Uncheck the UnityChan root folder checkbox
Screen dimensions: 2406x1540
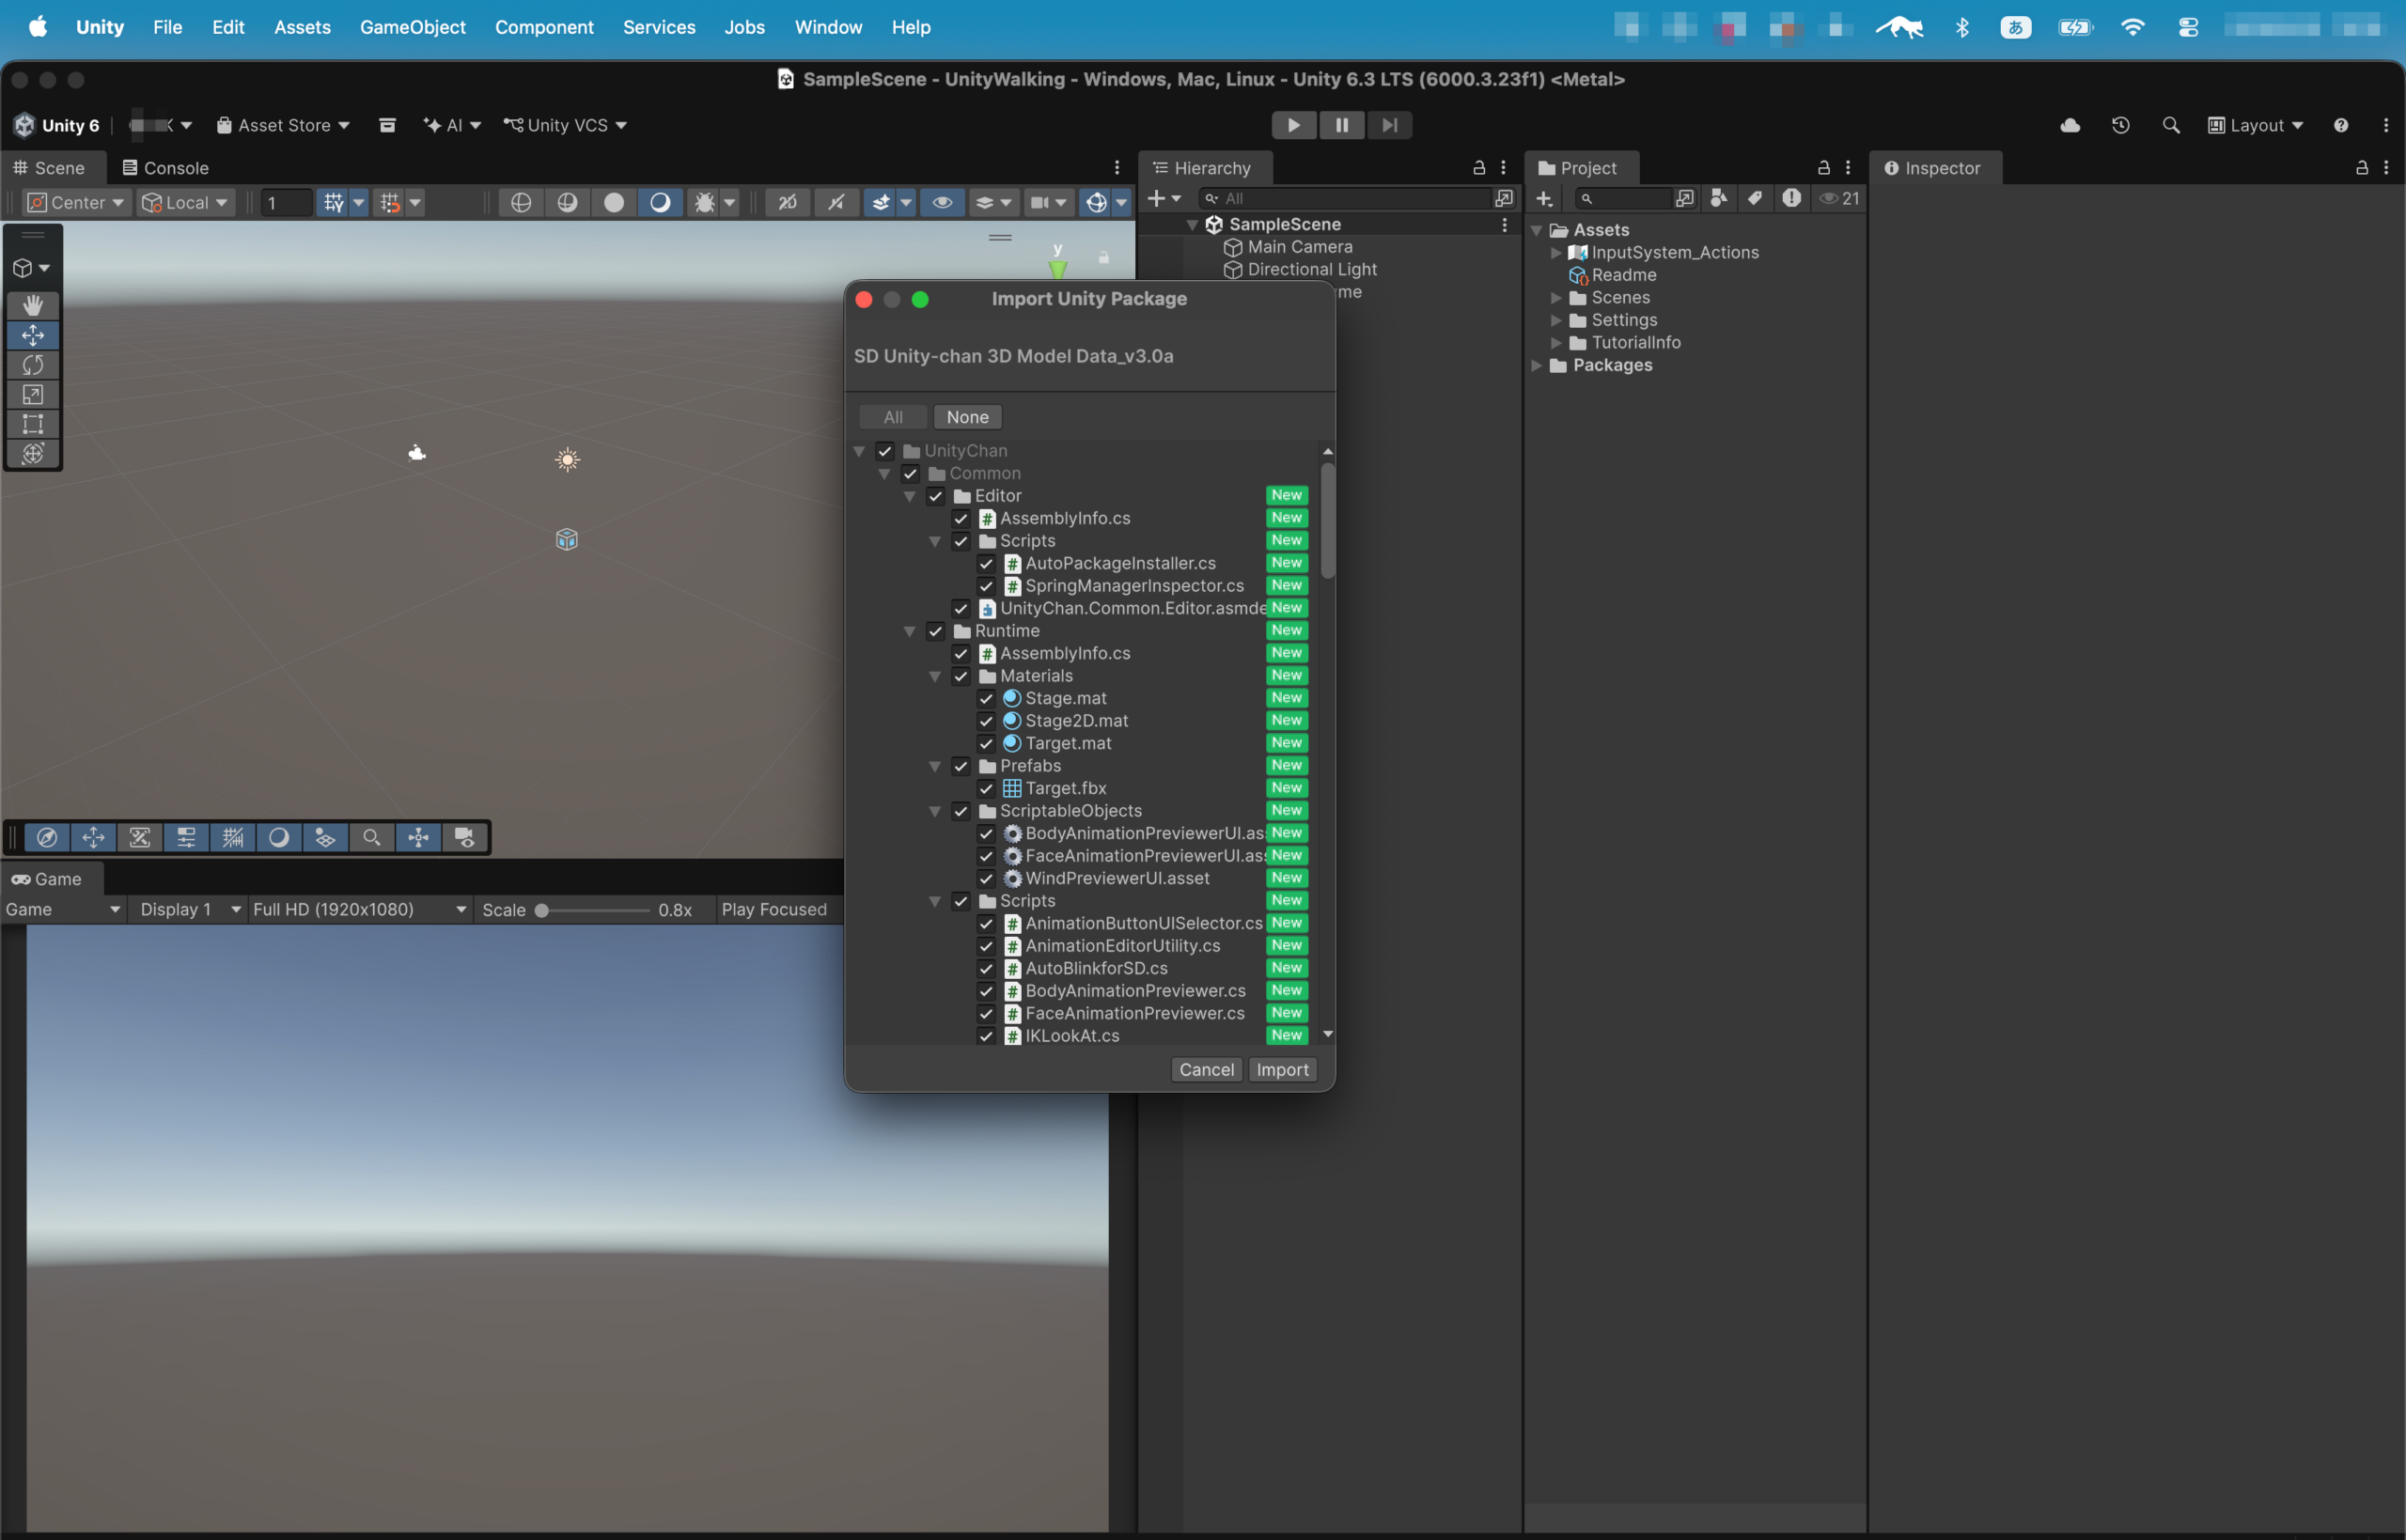pos(884,451)
